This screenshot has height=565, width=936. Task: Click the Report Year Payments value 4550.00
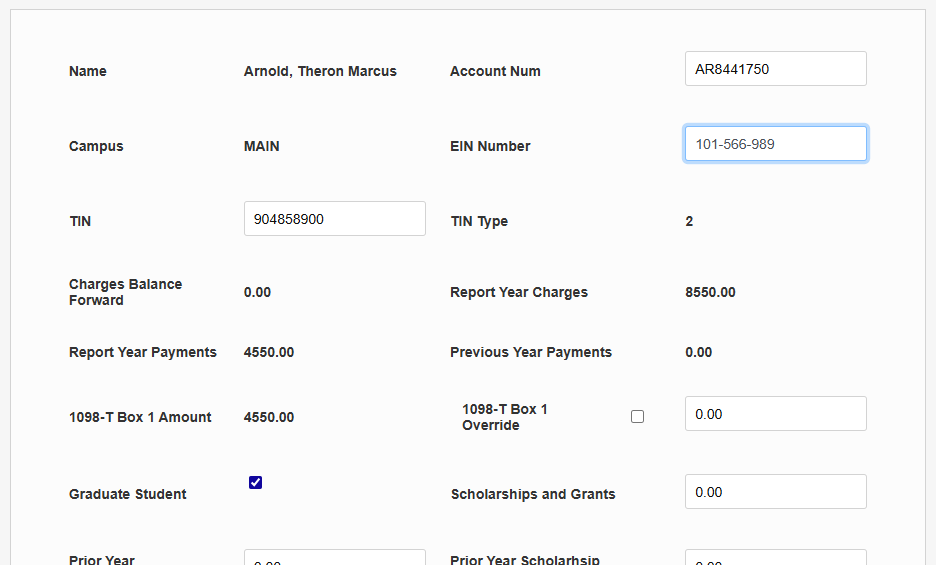click(x=269, y=352)
